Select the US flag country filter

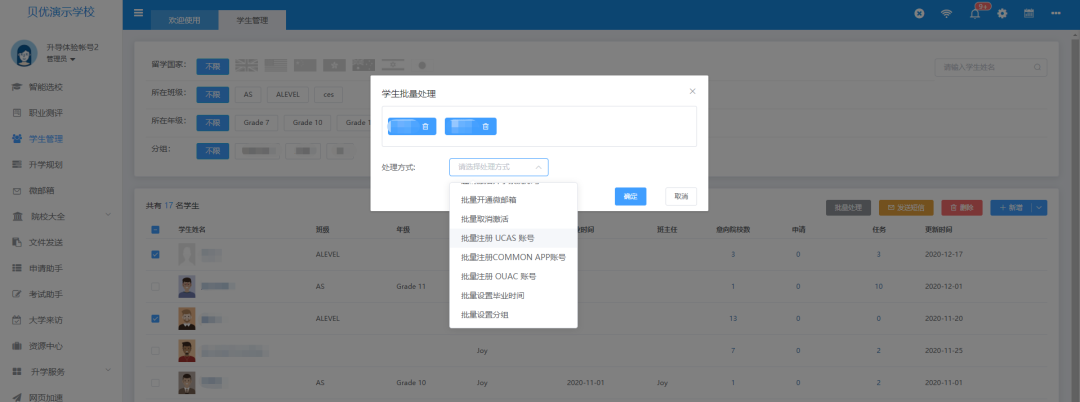coord(276,65)
